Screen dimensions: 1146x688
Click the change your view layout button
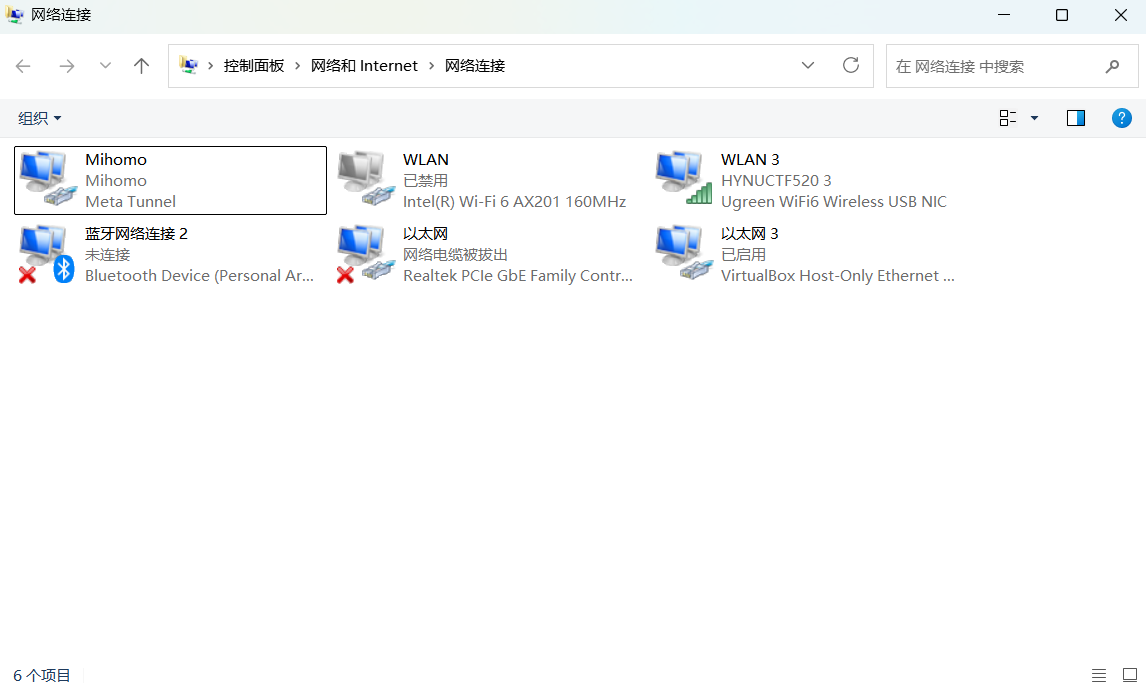click(1008, 118)
